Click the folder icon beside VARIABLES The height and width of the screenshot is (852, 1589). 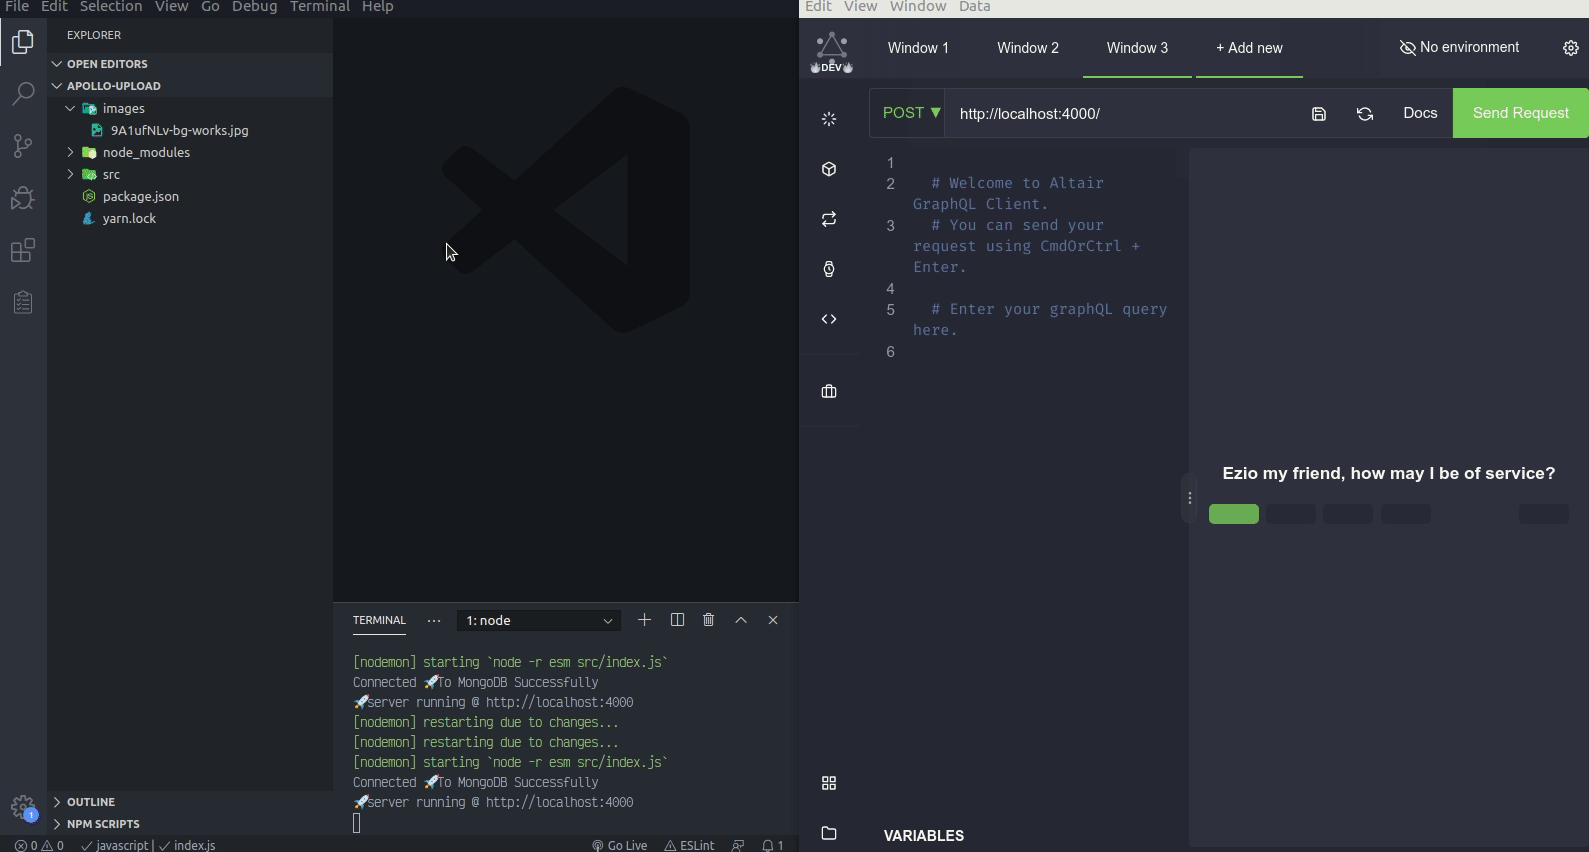pos(829,833)
